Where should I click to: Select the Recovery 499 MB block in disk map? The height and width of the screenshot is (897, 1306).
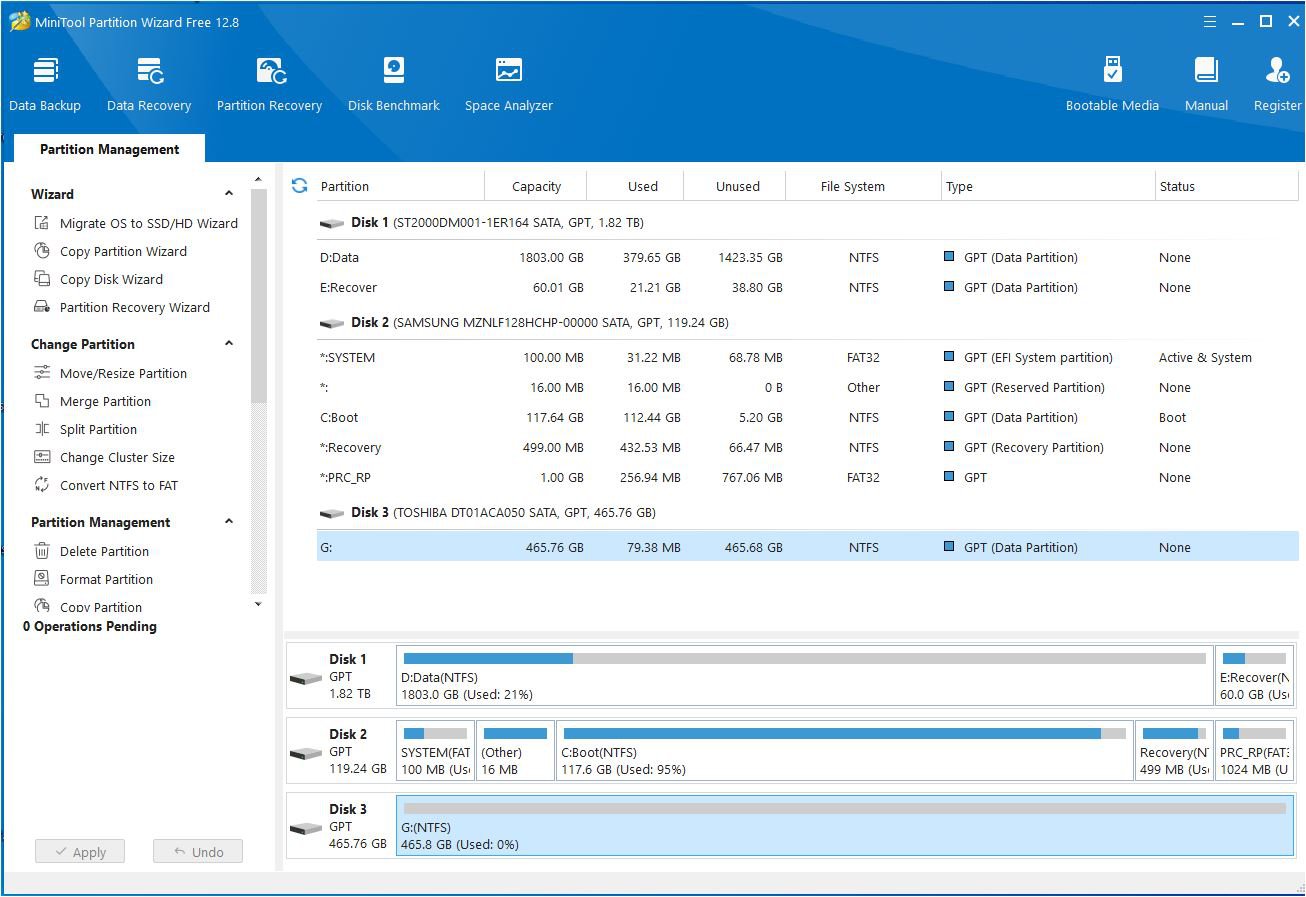pyautogui.click(x=1174, y=751)
